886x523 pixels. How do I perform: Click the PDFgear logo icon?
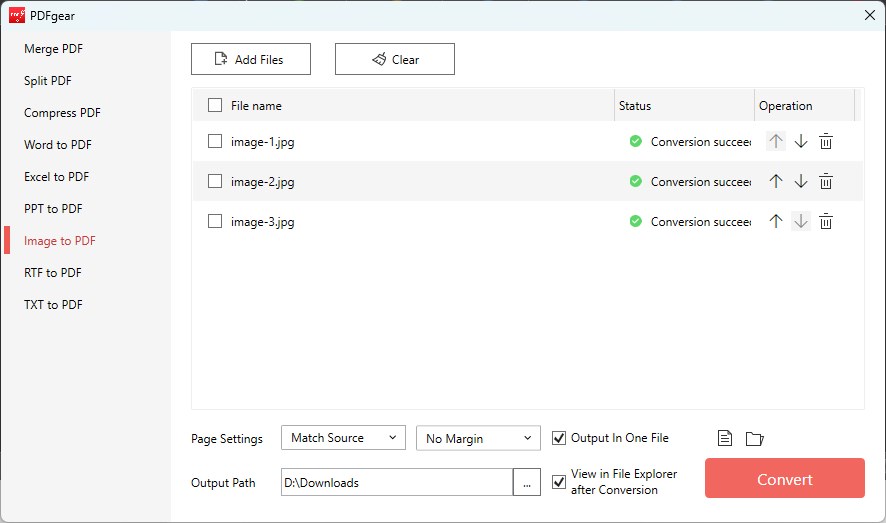tap(17, 15)
